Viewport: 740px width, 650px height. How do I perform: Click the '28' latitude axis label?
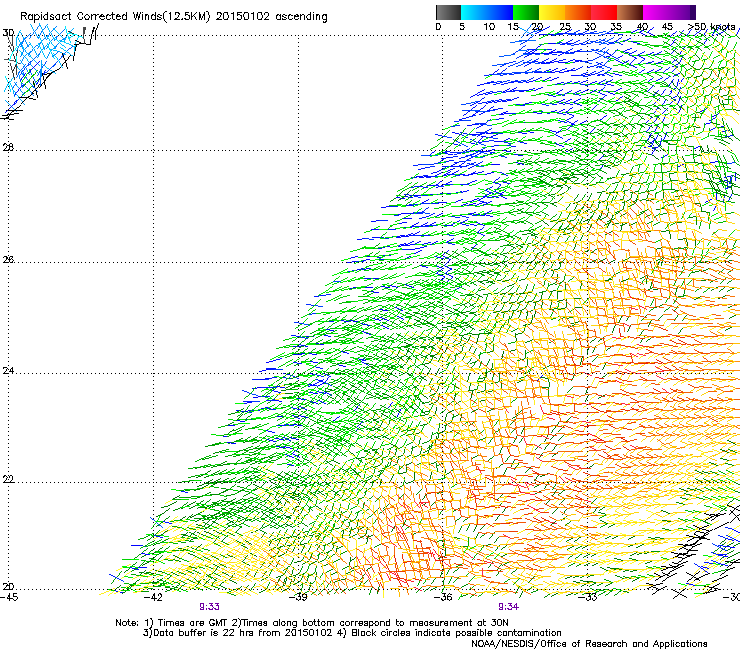tap(8, 148)
